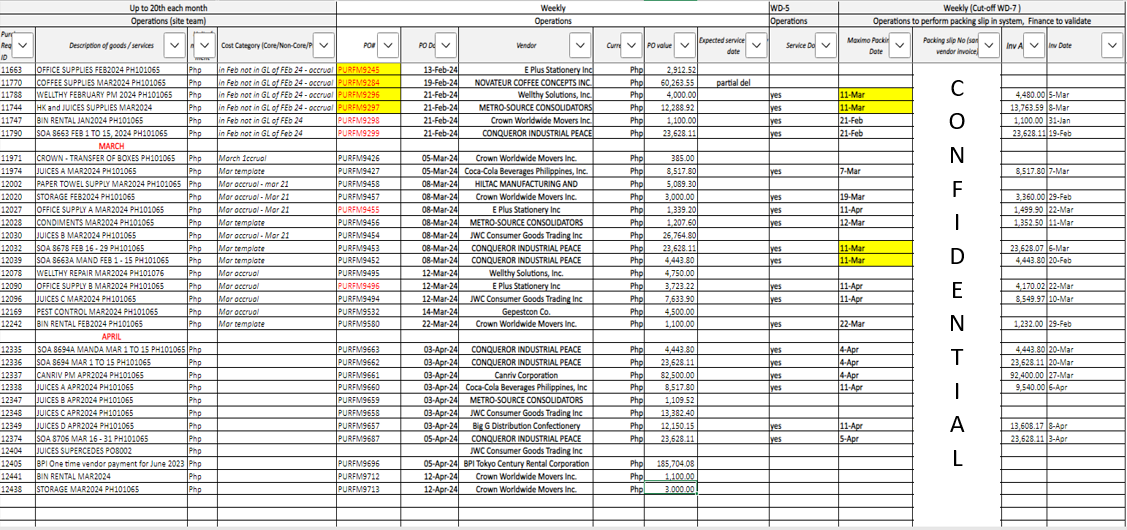Open the Currency column filter dropdown
Viewport: 1127px width, 530px height.
coord(631,45)
